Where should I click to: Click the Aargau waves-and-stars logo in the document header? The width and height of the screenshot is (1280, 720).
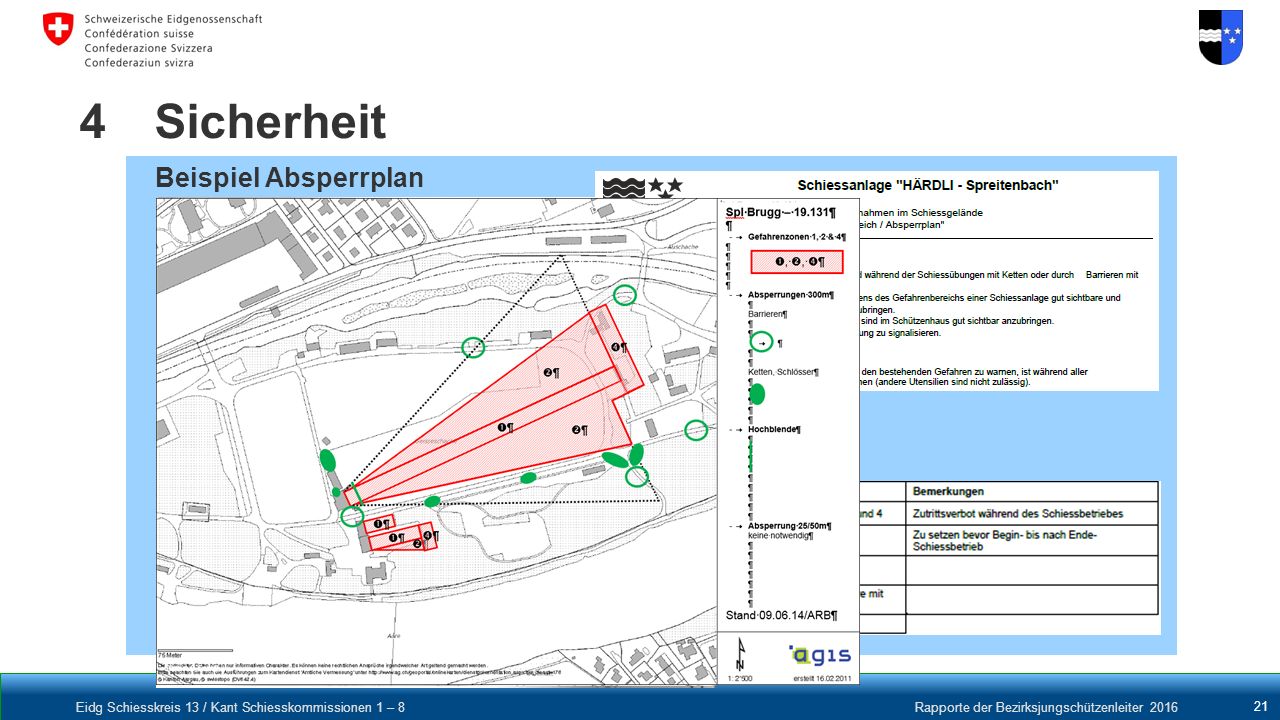(643, 186)
